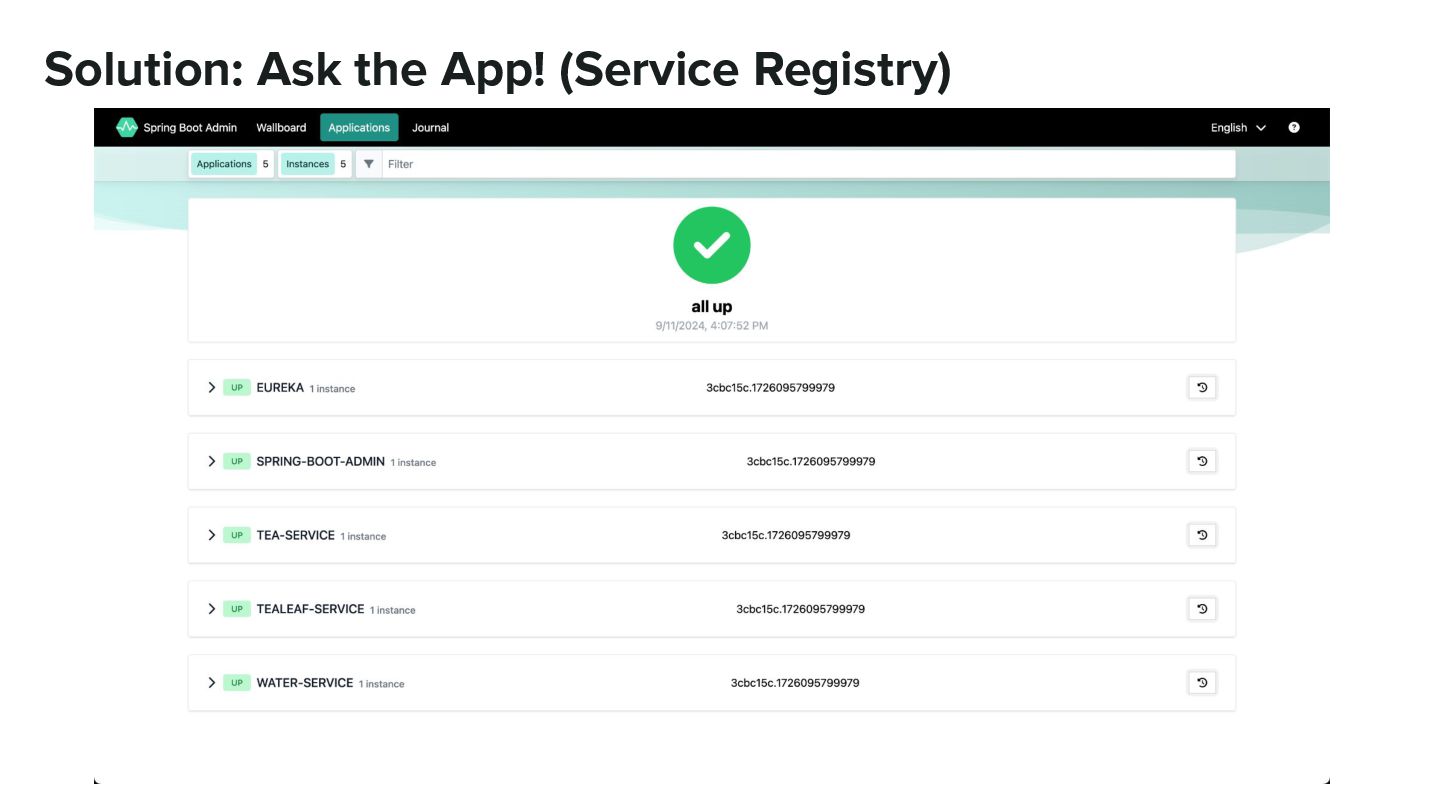Click '1 instance' next to EUREKA
The width and height of the screenshot is (1440, 810).
click(332, 389)
